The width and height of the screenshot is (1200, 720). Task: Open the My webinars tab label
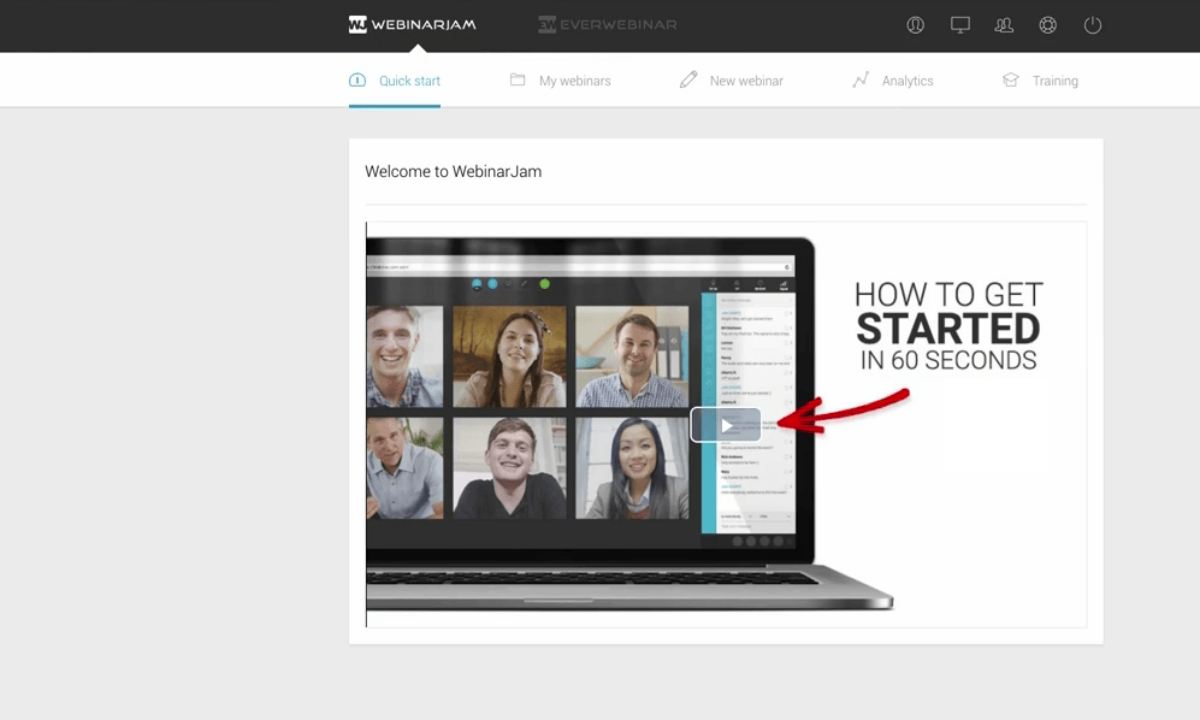pos(575,81)
